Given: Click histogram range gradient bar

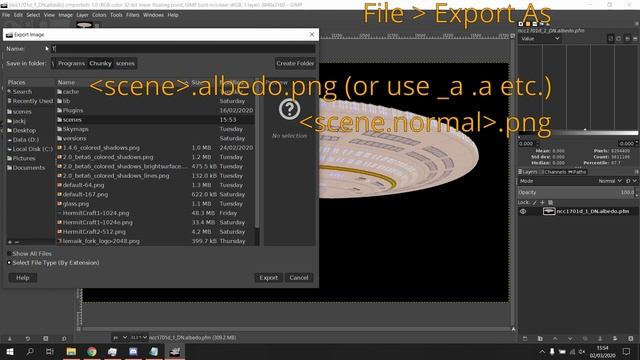Looking at the screenshot, I should tap(578, 133).
